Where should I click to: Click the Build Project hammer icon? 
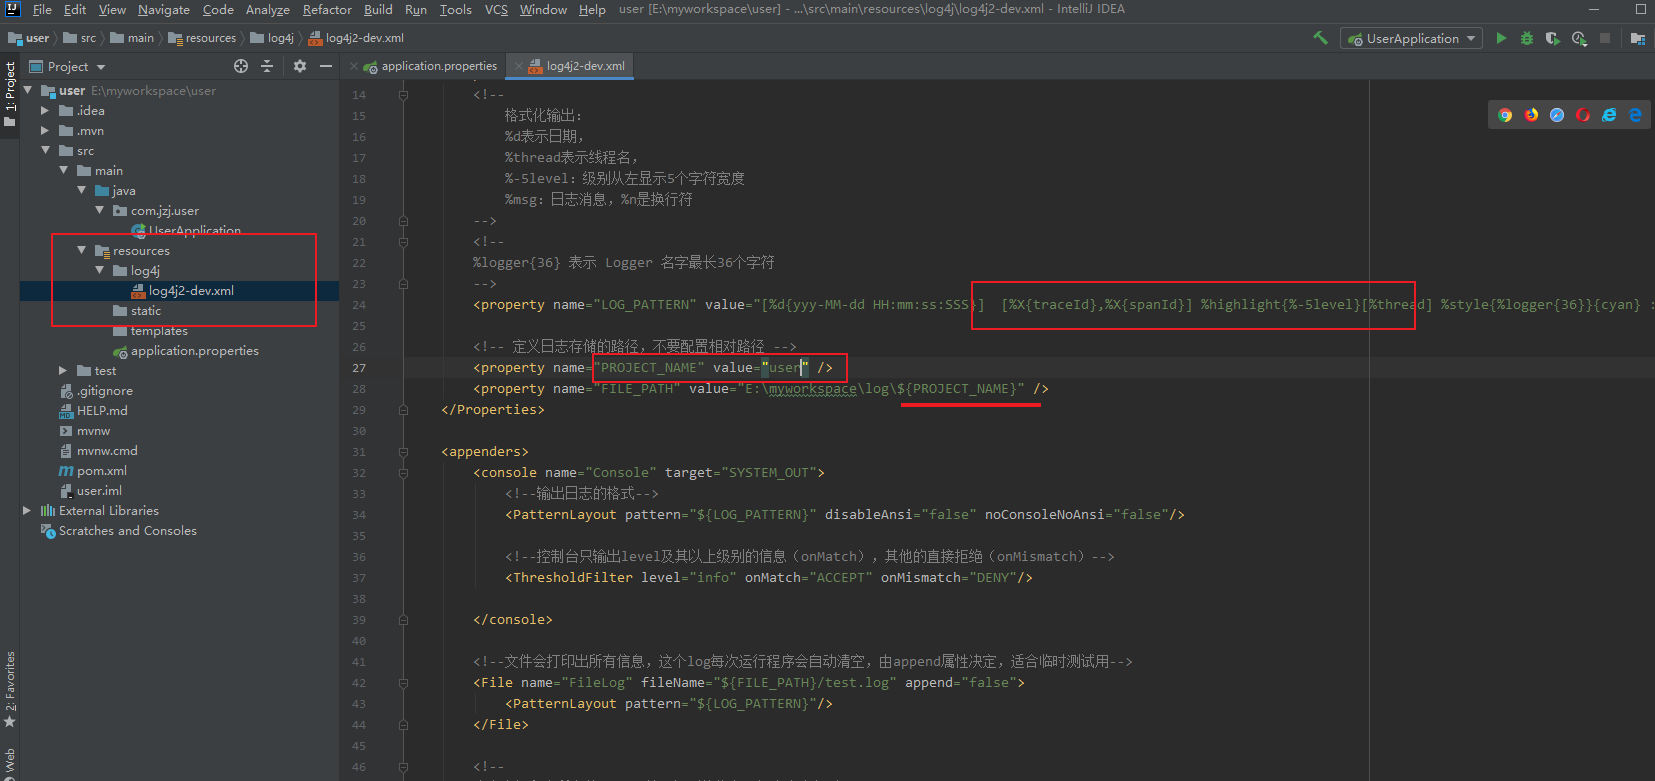click(x=1320, y=38)
